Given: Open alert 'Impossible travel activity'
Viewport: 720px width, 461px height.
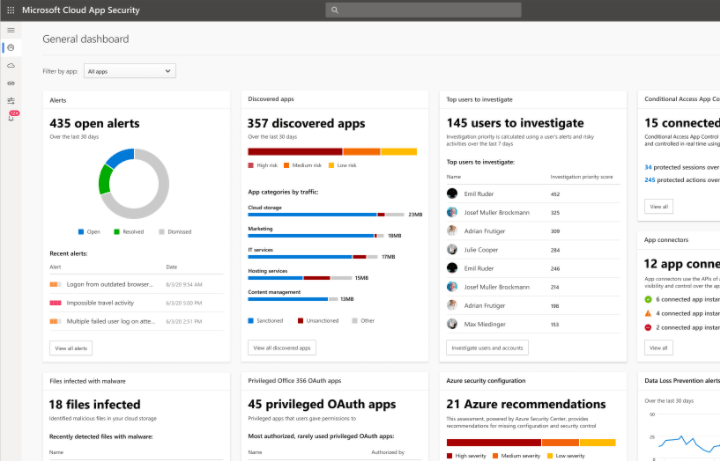Looking at the screenshot, I should (x=100, y=303).
